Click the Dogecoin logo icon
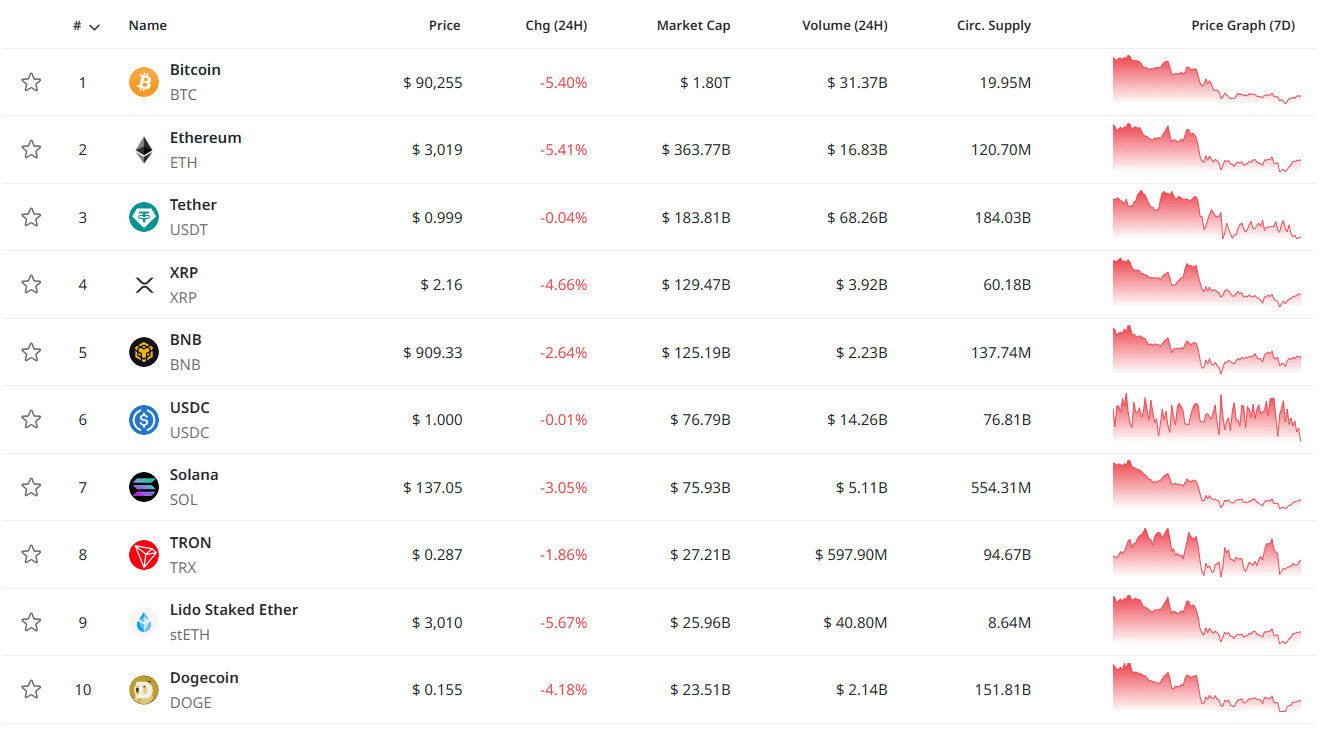The height and width of the screenshot is (732, 1330). click(x=144, y=690)
